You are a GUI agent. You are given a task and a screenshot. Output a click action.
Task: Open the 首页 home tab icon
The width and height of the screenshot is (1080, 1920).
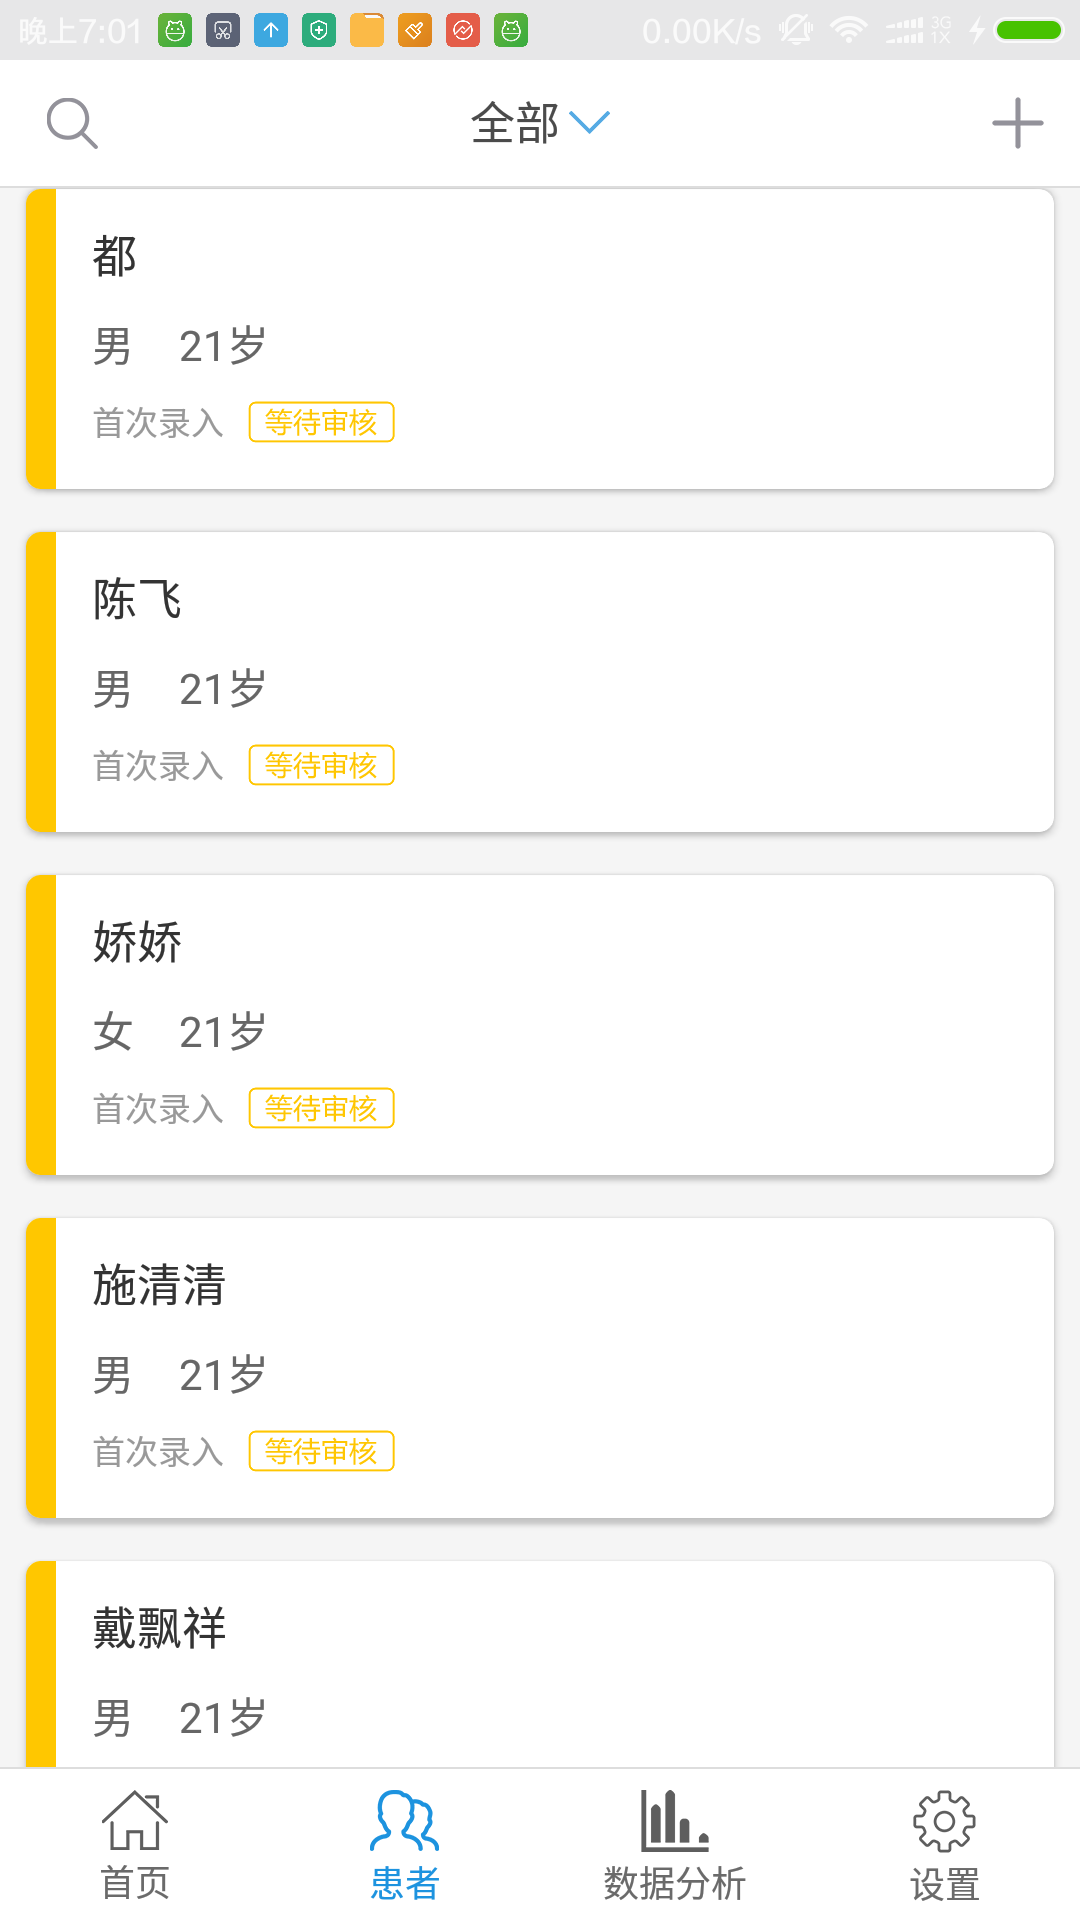135,1821
